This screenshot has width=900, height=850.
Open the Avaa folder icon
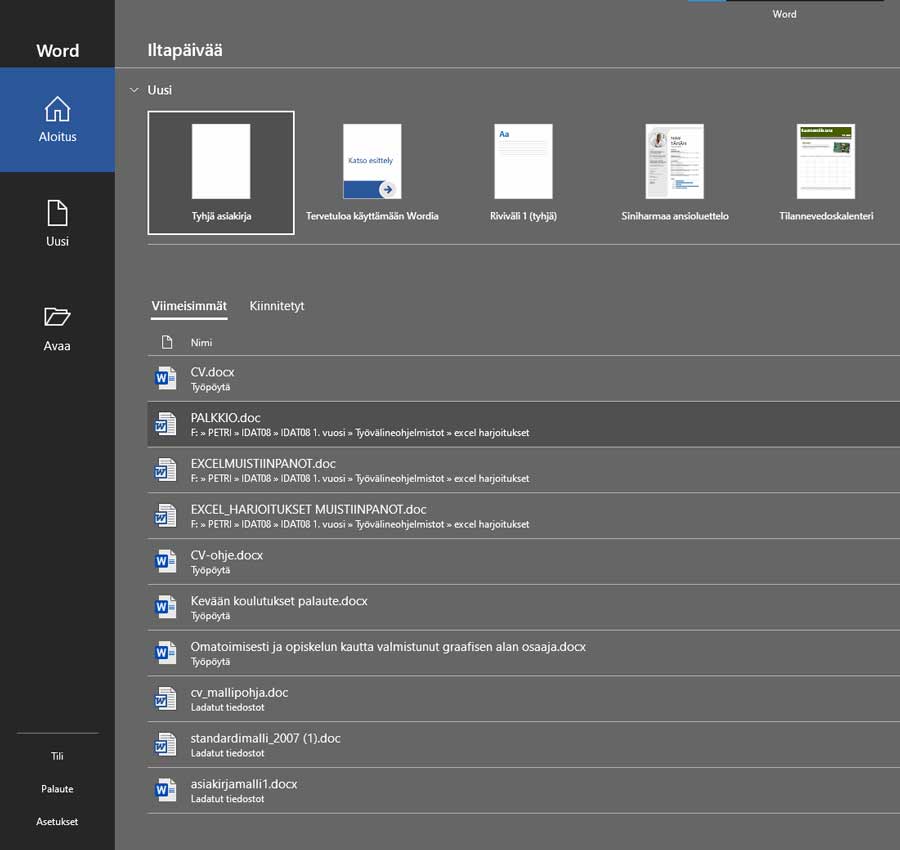click(x=57, y=317)
